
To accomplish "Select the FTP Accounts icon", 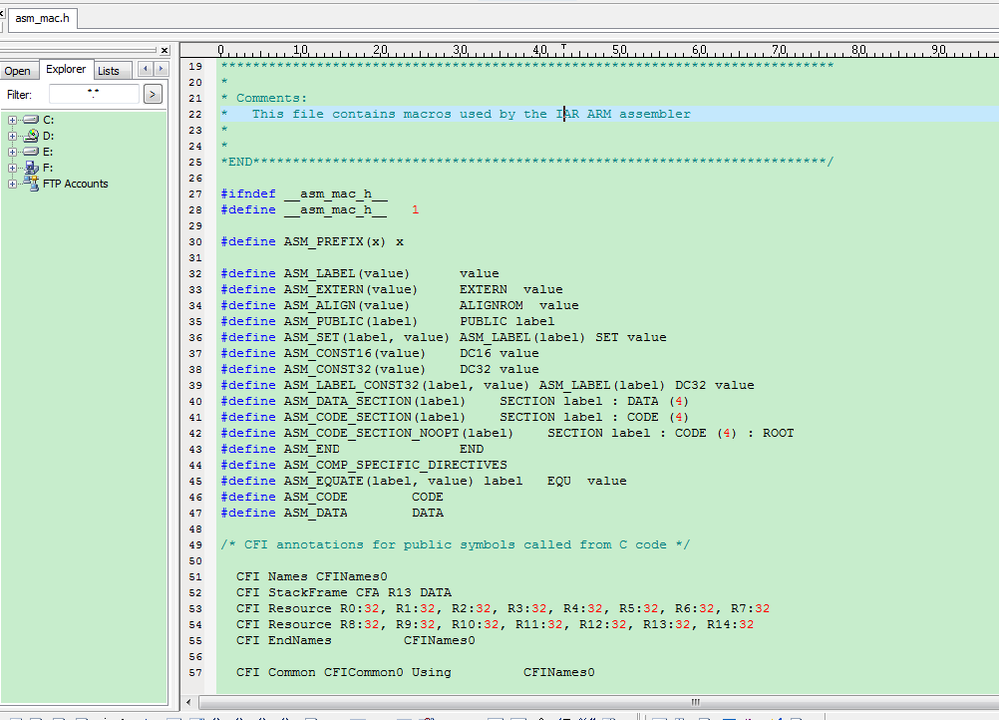I will tap(31, 183).
